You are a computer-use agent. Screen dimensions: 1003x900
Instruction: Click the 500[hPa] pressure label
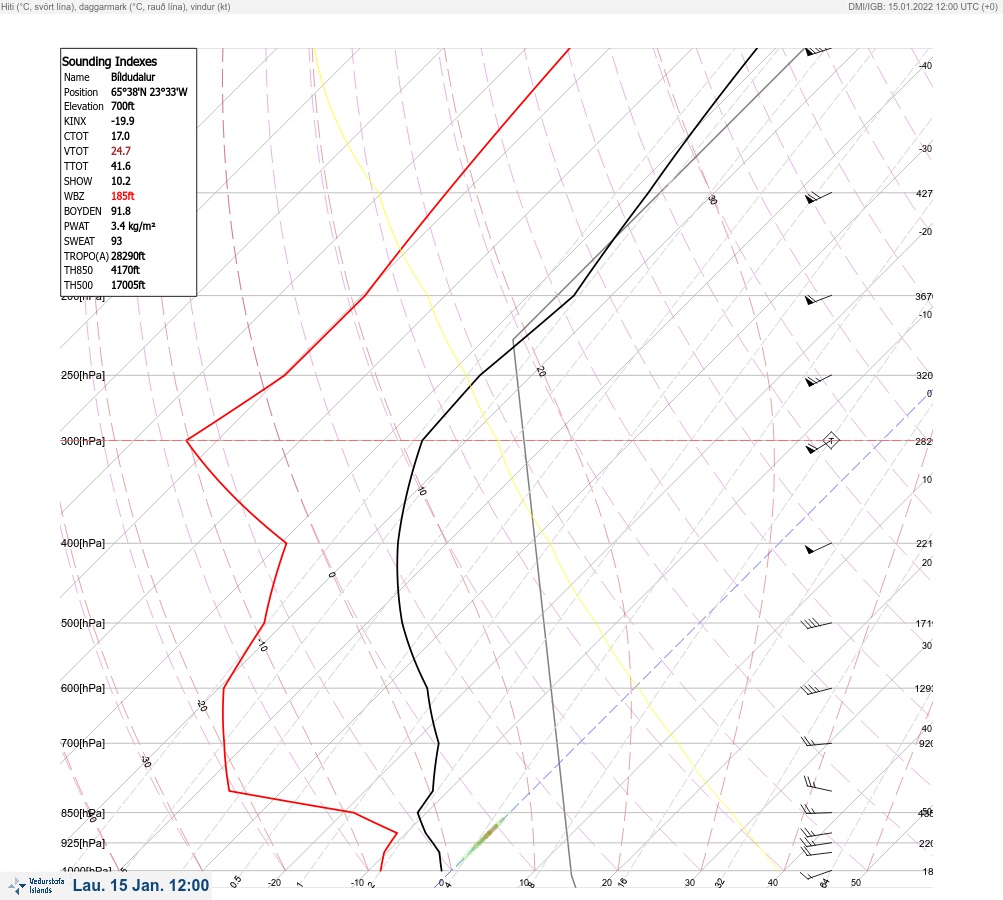83,623
